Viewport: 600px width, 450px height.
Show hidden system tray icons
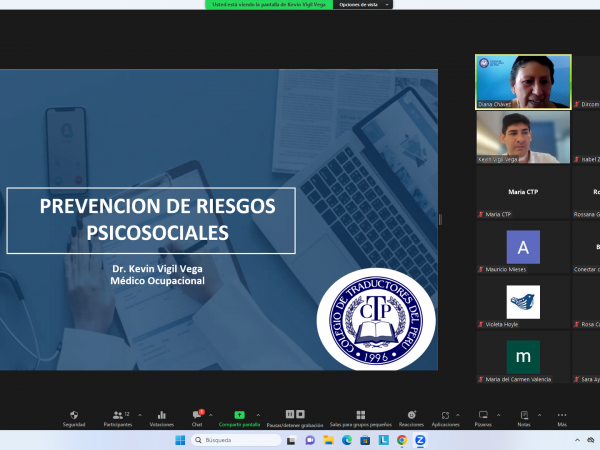point(577,440)
